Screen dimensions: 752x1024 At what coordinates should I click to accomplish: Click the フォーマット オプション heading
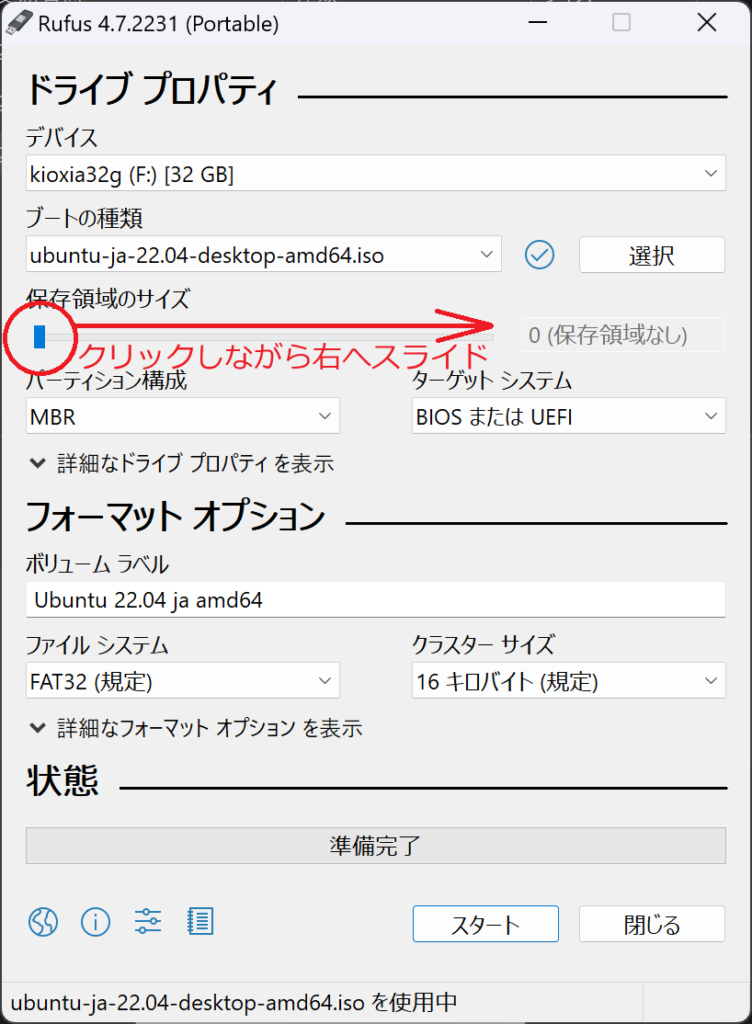tap(175, 516)
